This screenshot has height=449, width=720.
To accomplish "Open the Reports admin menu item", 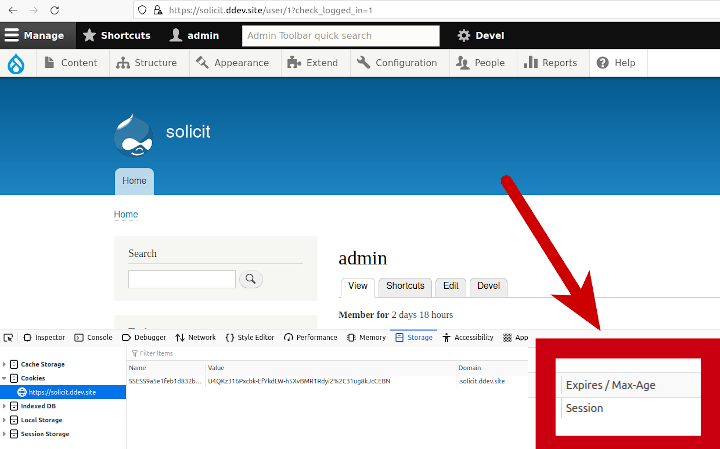I will coord(551,63).
